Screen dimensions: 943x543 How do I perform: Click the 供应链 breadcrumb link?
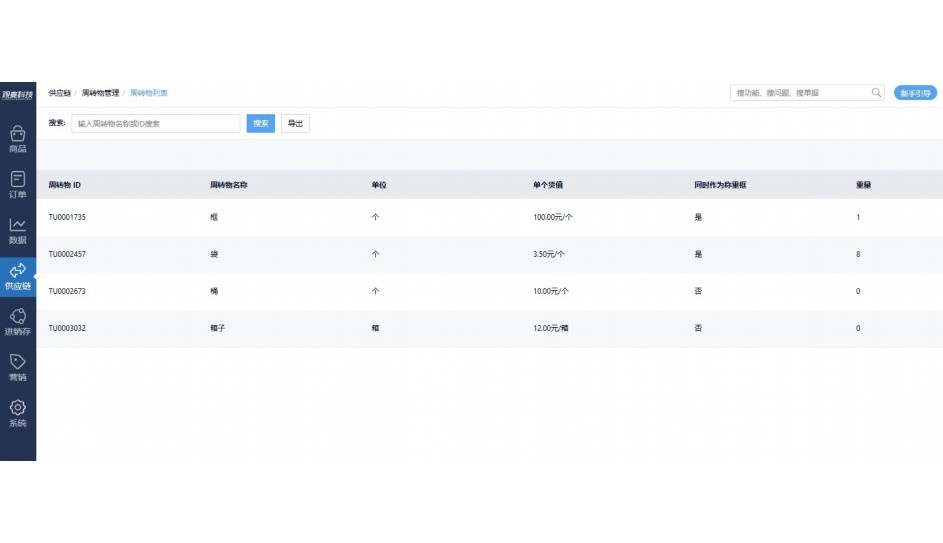(x=60, y=93)
